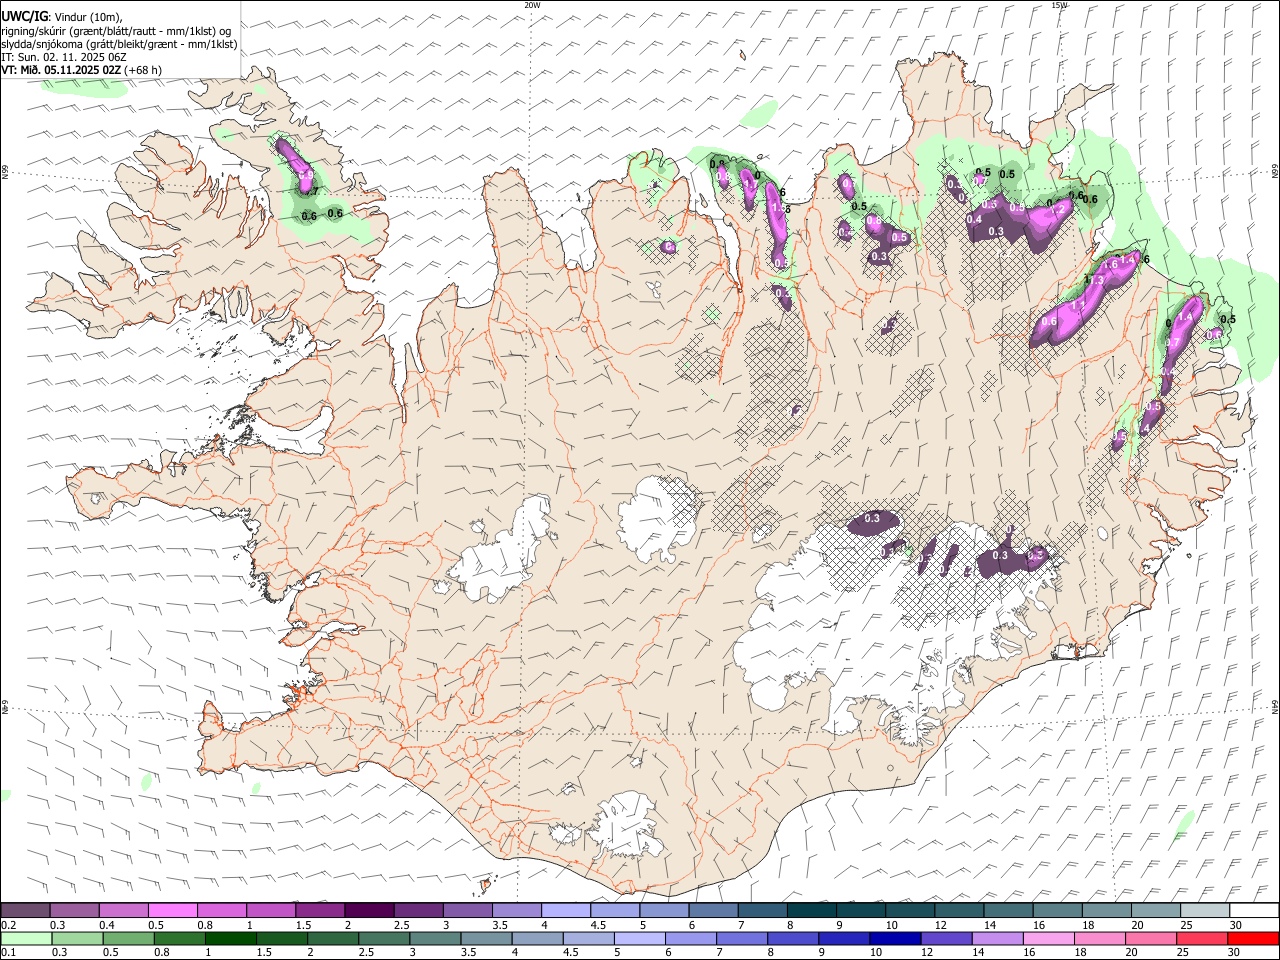Select the bright red rain swatch after 30
The width and height of the screenshot is (1280, 960).
pos(1254,938)
